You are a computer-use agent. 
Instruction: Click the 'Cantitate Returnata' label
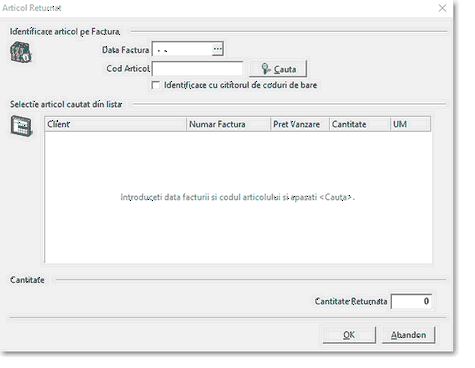pyautogui.click(x=351, y=301)
